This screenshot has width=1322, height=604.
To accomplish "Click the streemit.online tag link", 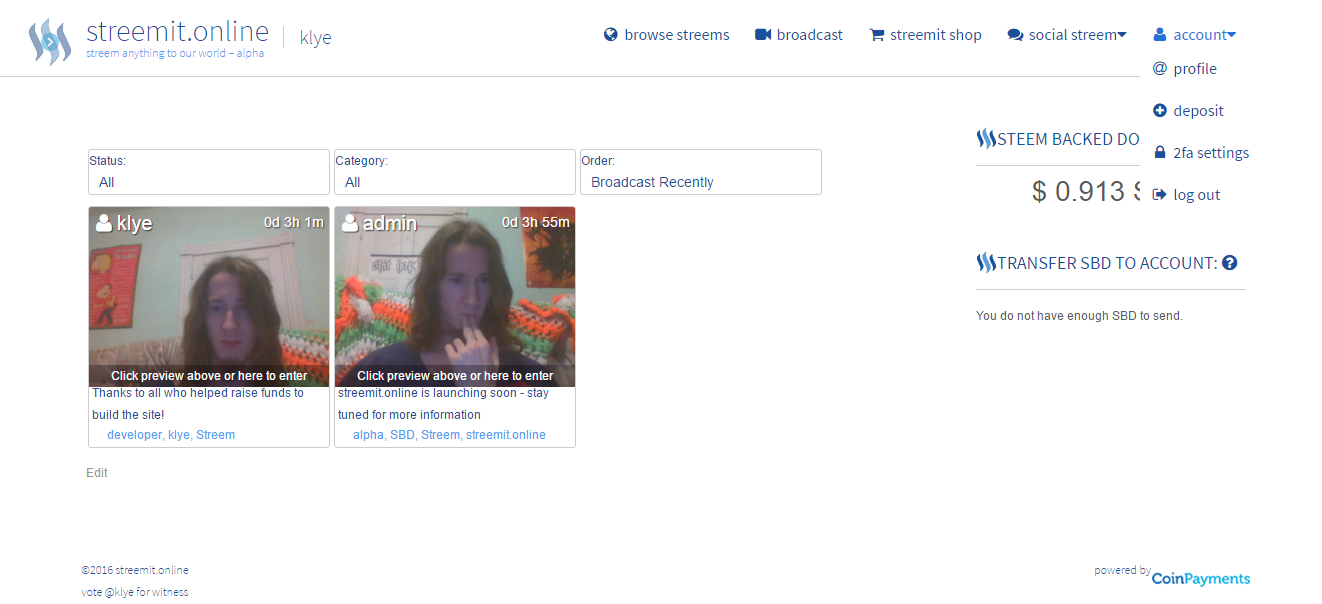I will [x=506, y=435].
